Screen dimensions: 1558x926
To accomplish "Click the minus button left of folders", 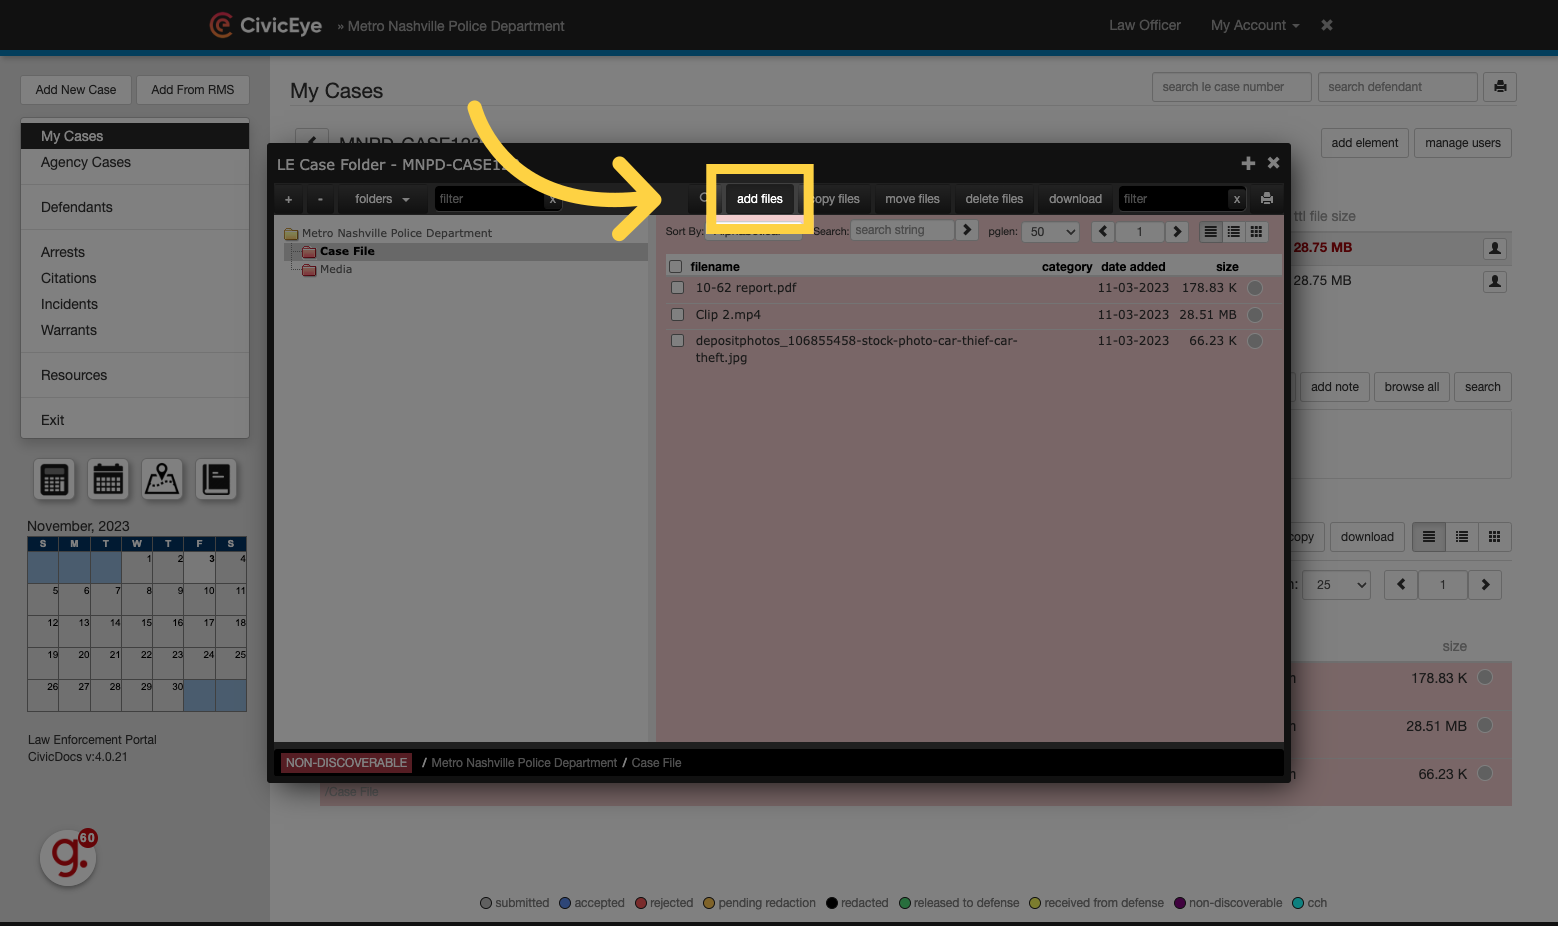I will [x=320, y=199].
